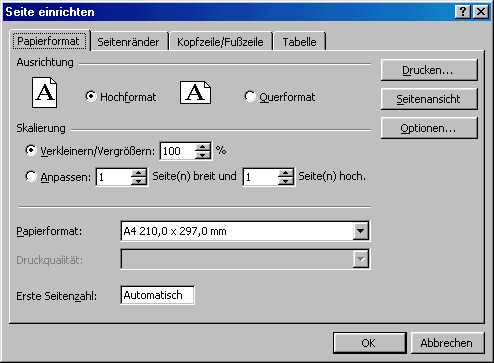
Task: Click the portrait page orientation icon
Action: (x=44, y=92)
